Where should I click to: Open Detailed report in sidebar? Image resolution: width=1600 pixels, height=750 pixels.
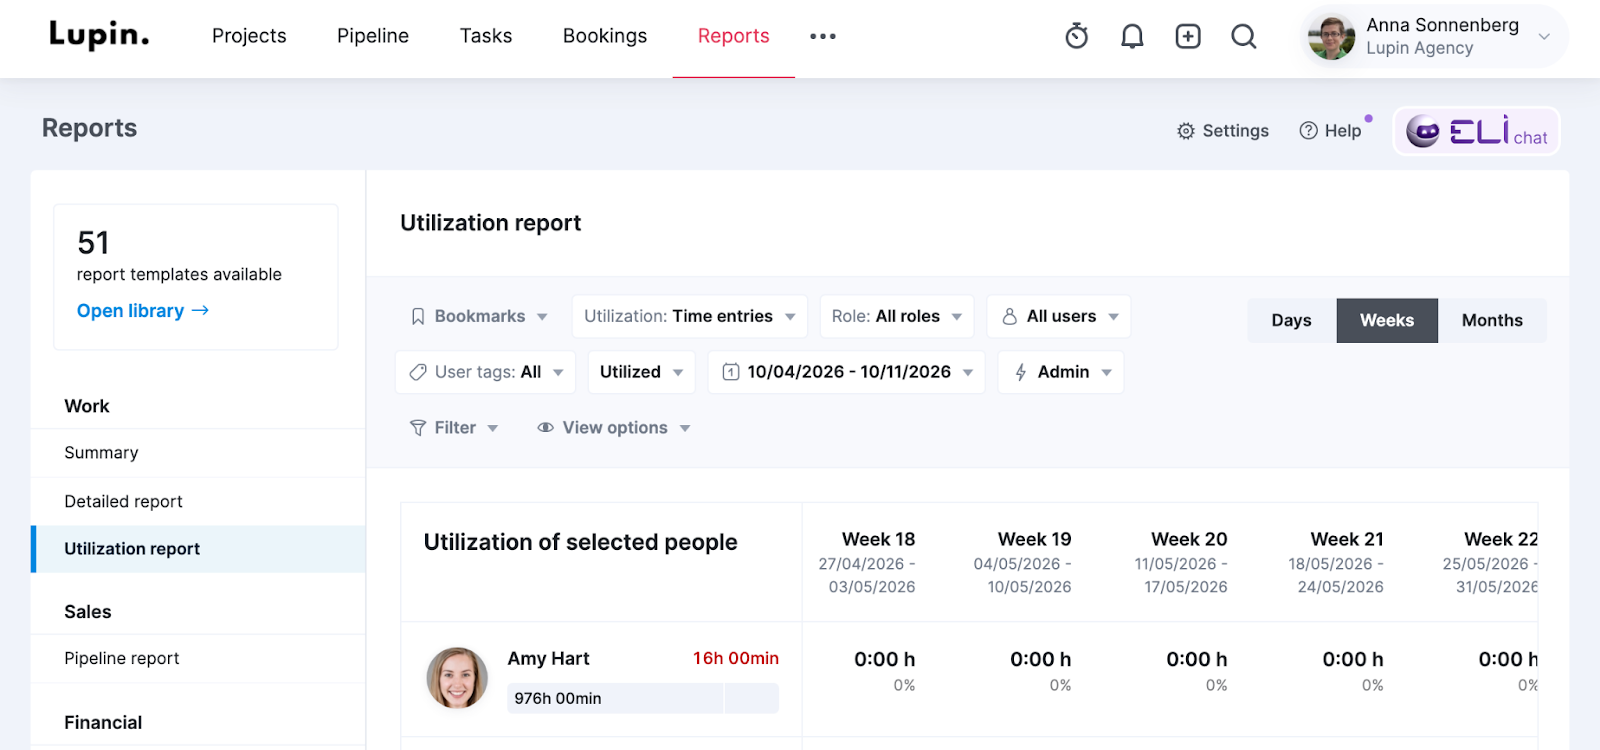pos(123,501)
